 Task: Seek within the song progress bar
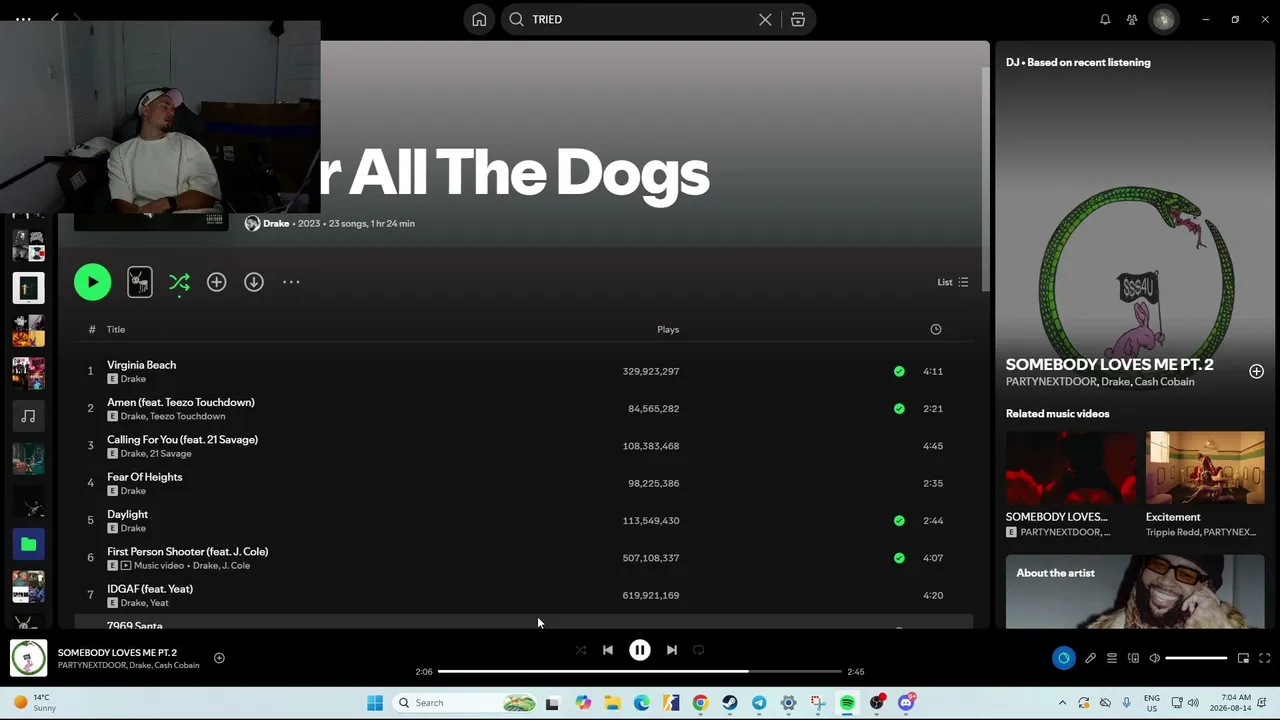point(639,672)
